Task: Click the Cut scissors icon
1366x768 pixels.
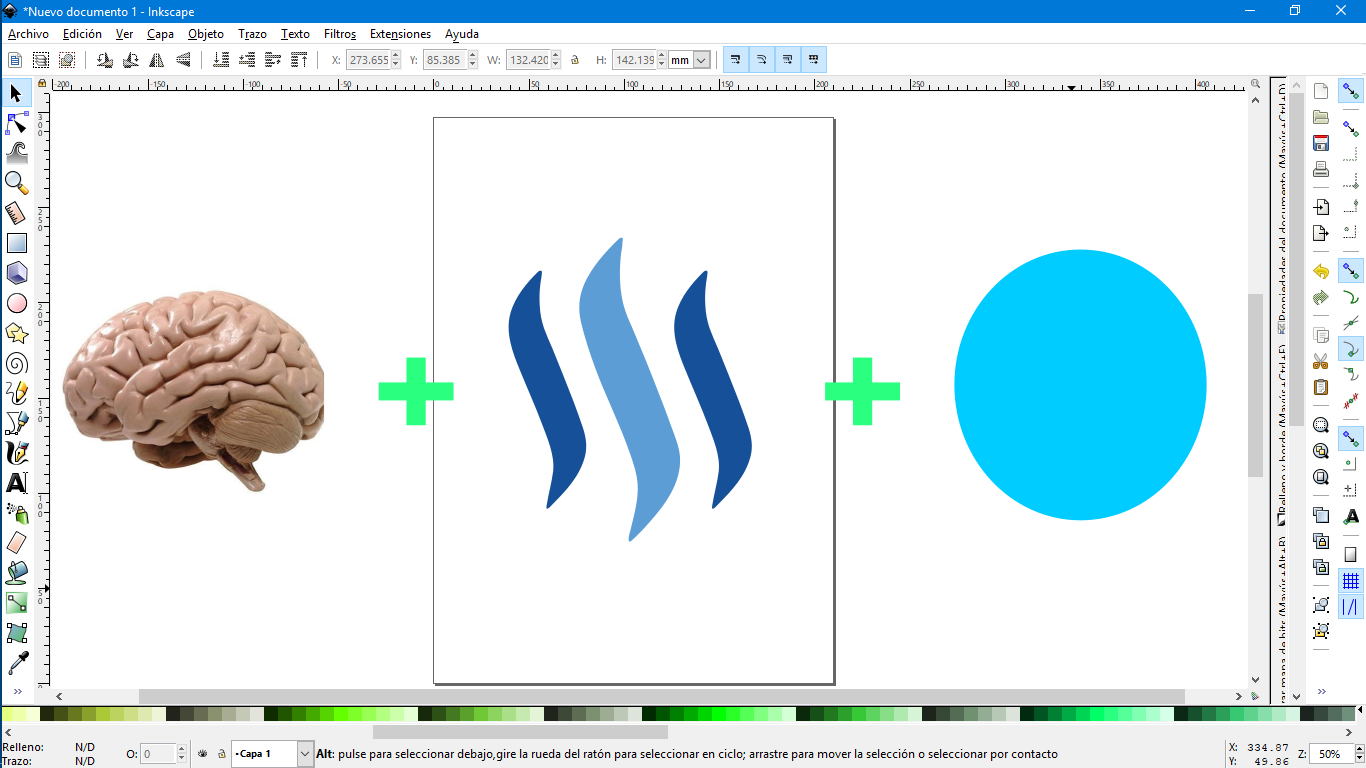Action: [1321, 361]
